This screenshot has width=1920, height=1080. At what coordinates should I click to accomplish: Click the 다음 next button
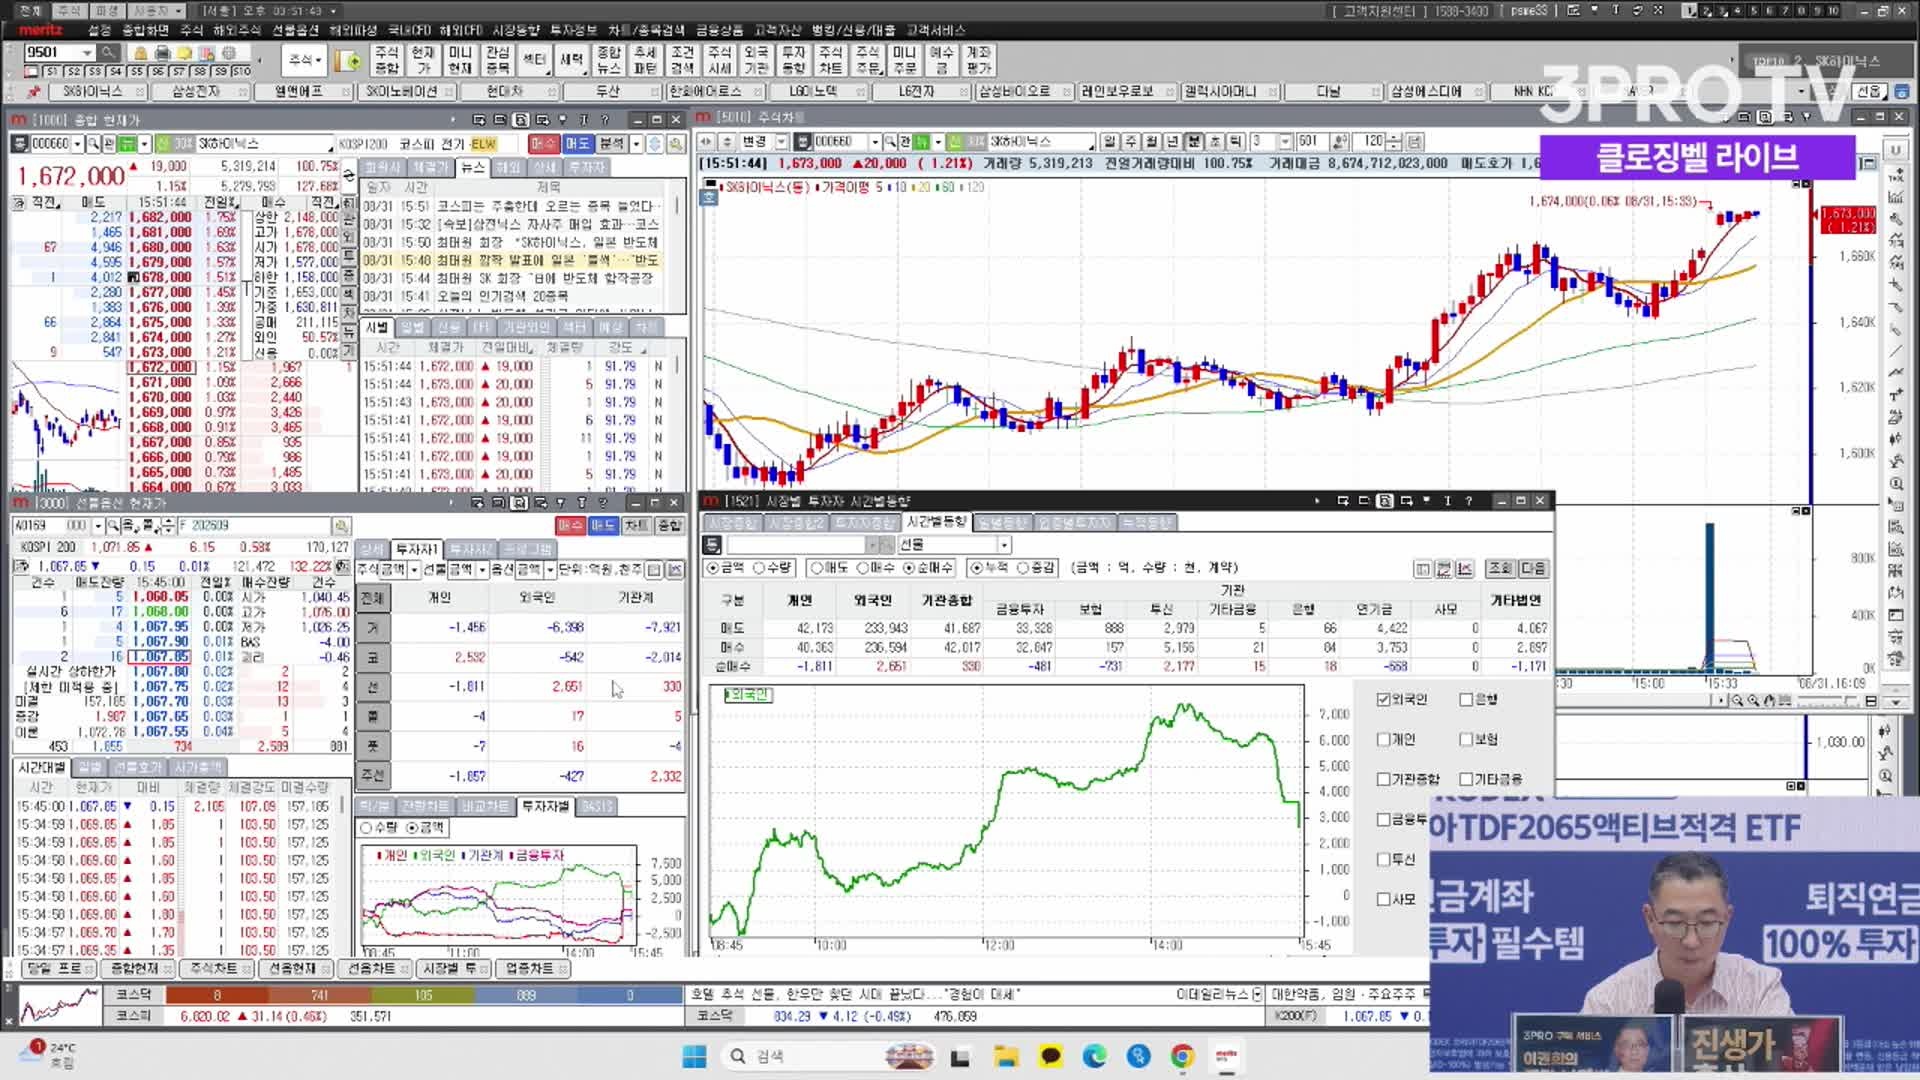(x=1533, y=569)
